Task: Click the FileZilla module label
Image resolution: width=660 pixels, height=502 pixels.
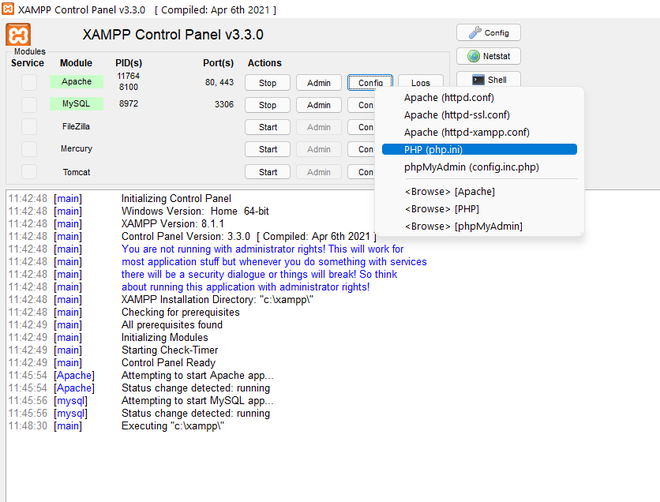Action: pos(76,127)
